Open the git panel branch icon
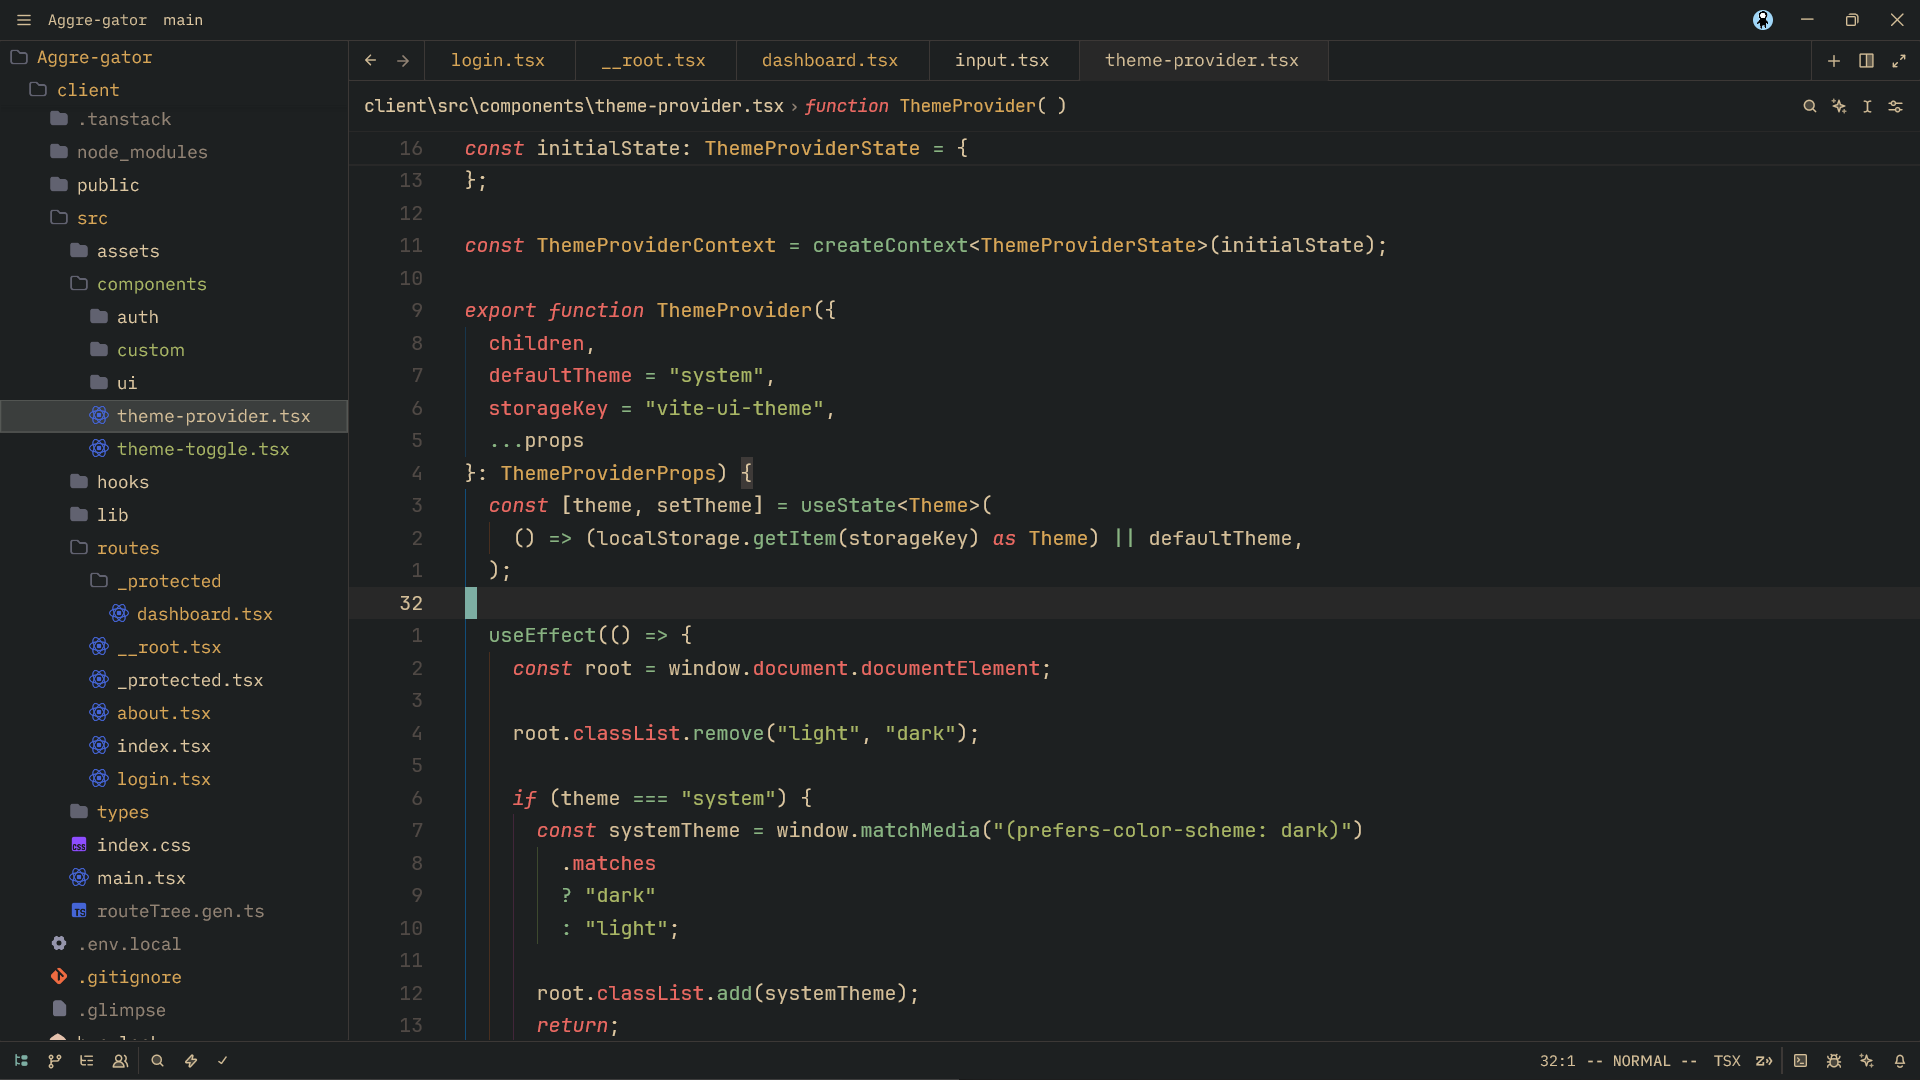Screen dimensions: 1920x1080 coord(54,1061)
